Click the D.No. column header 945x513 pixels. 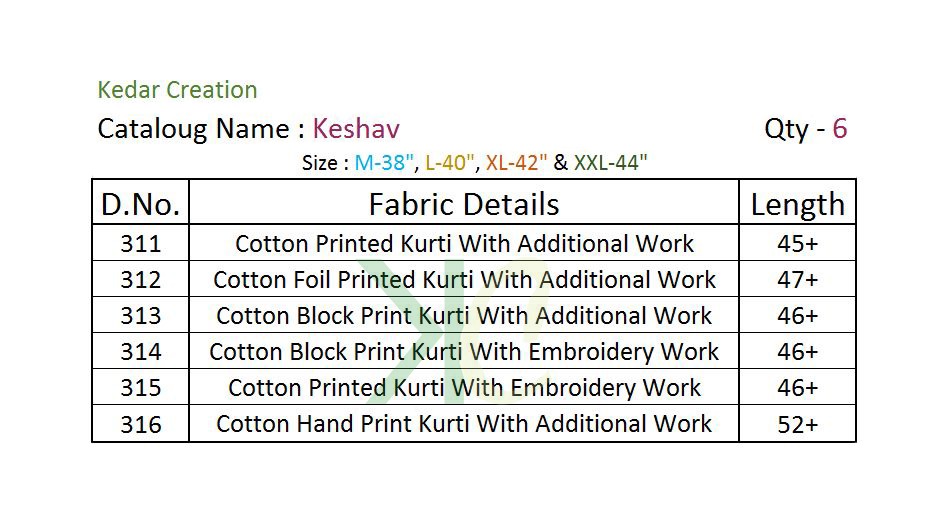coord(140,202)
